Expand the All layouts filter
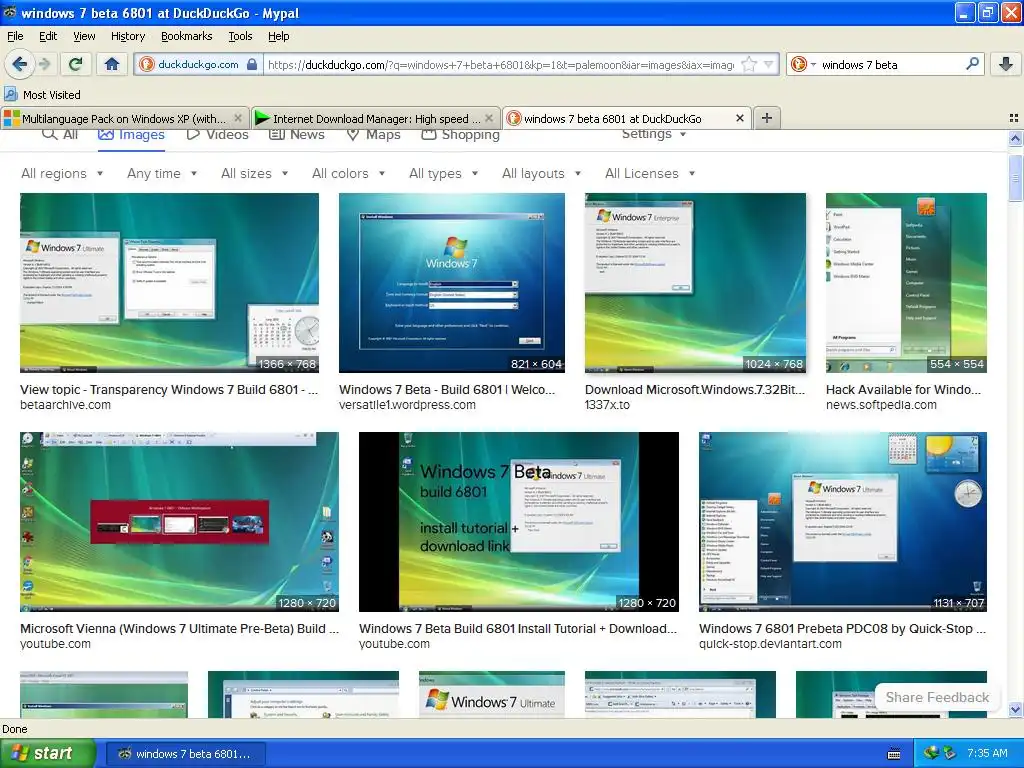The image size is (1024, 768). point(541,173)
